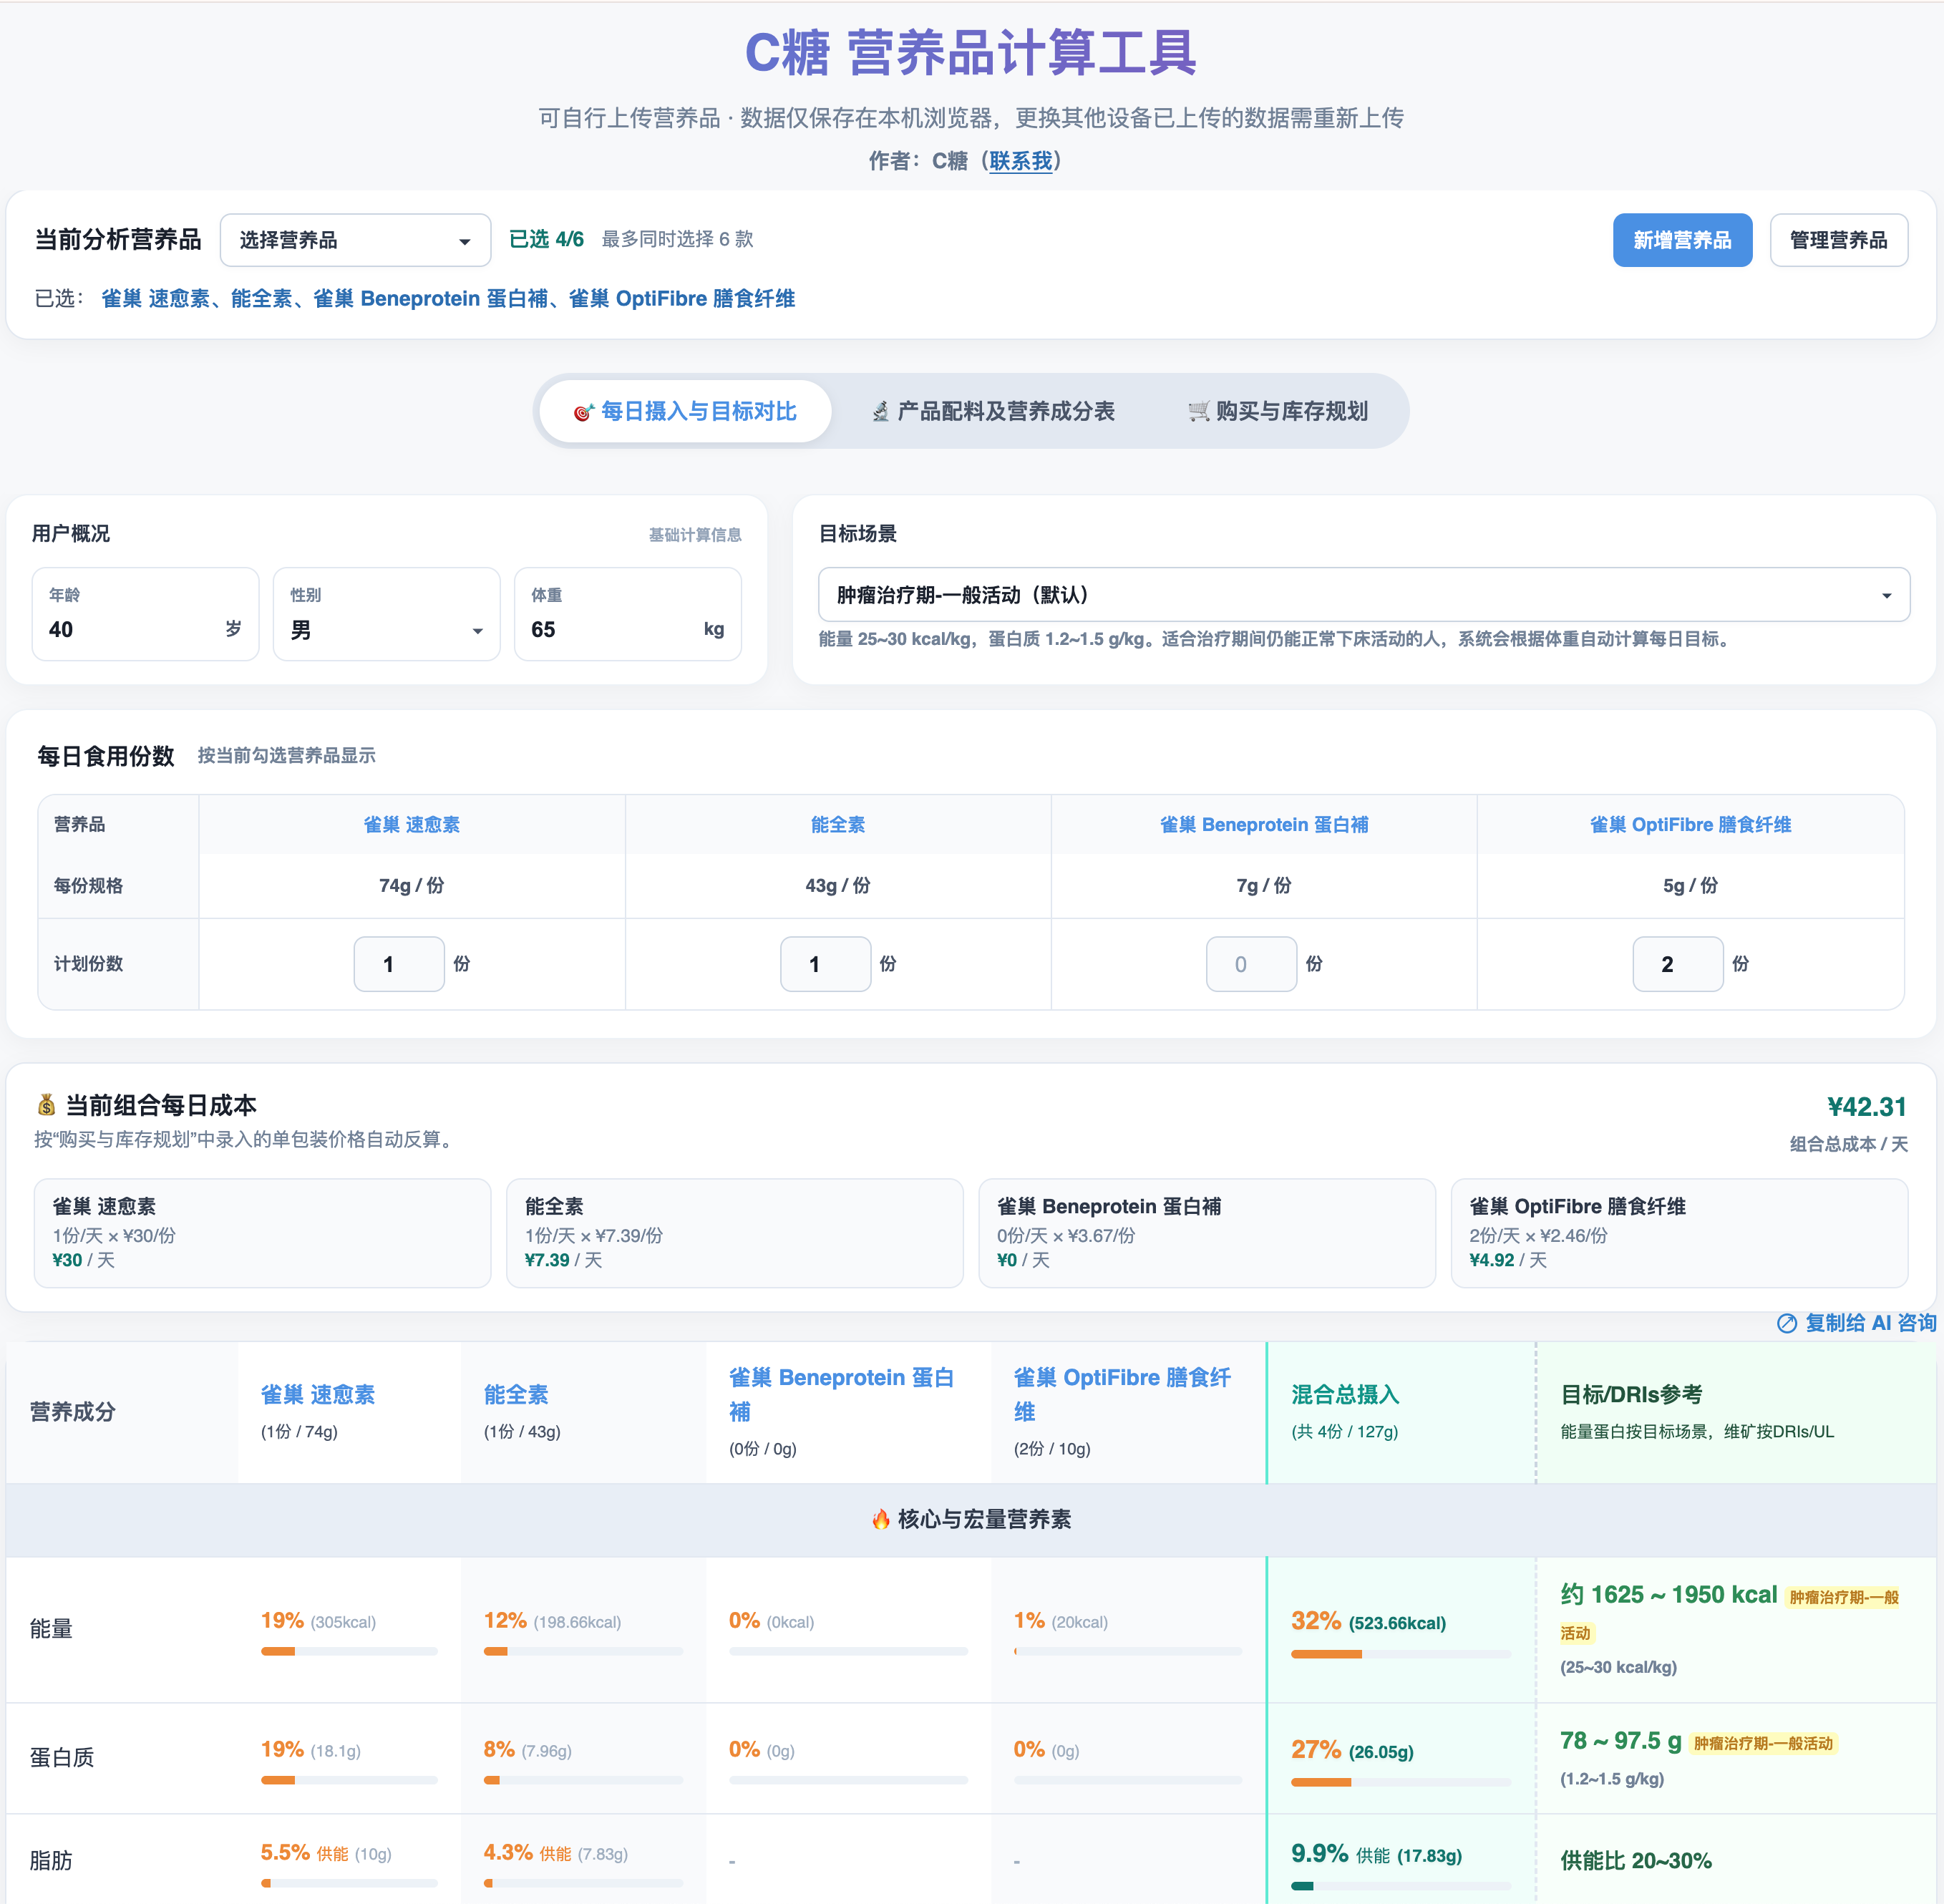Viewport: 1944px width, 1904px height.
Task: Open the 选择营养品 dropdown
Action: tap(355, 240)
